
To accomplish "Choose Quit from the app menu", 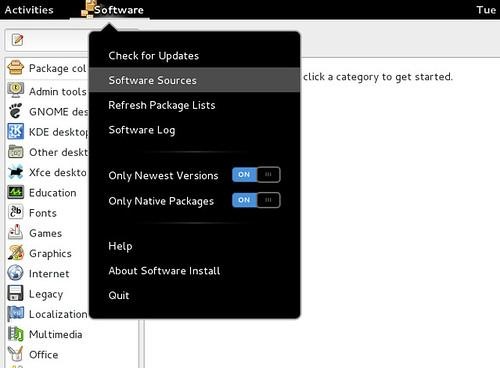I will 195,295.
